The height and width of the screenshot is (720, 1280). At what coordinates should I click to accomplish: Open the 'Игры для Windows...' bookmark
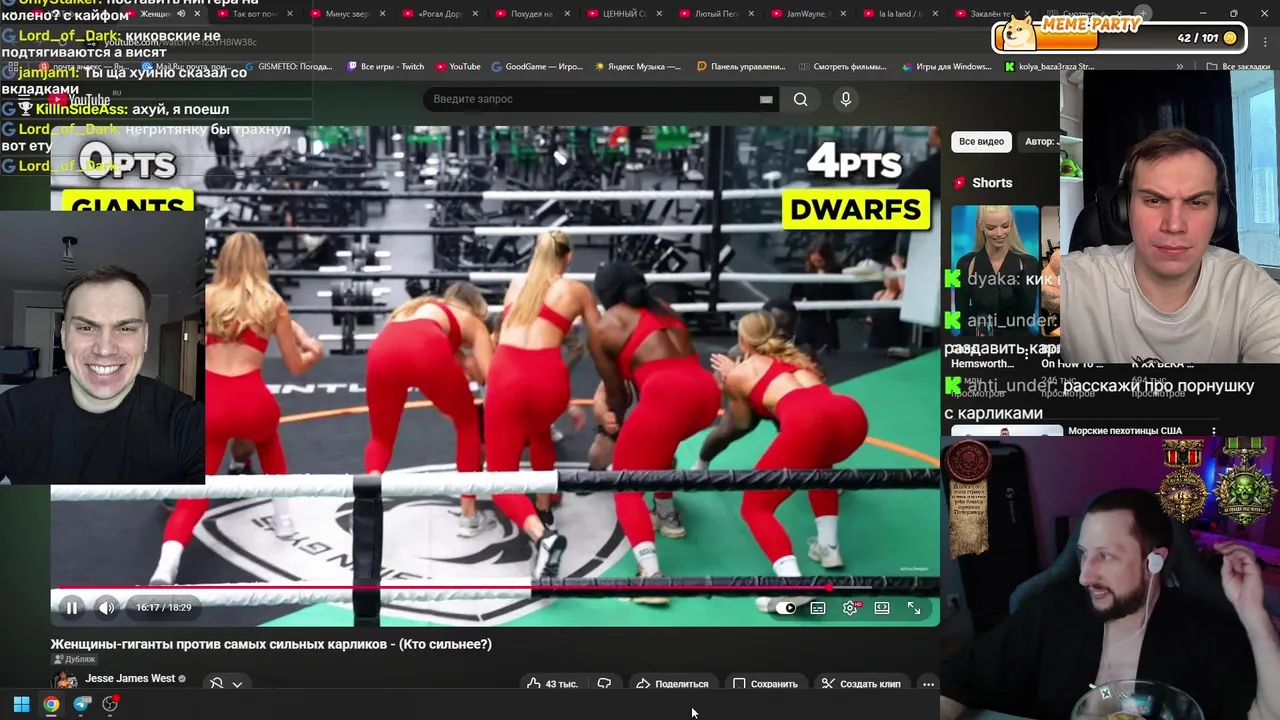click(x=946, y=67)
